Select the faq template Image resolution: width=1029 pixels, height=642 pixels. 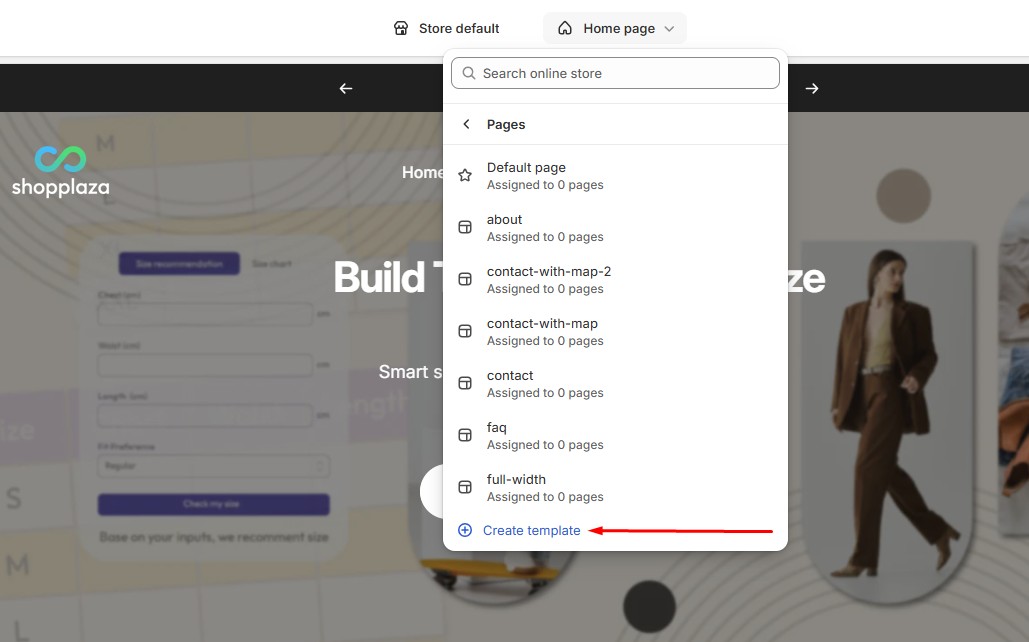pyautogui.click(x=497, y=428)
